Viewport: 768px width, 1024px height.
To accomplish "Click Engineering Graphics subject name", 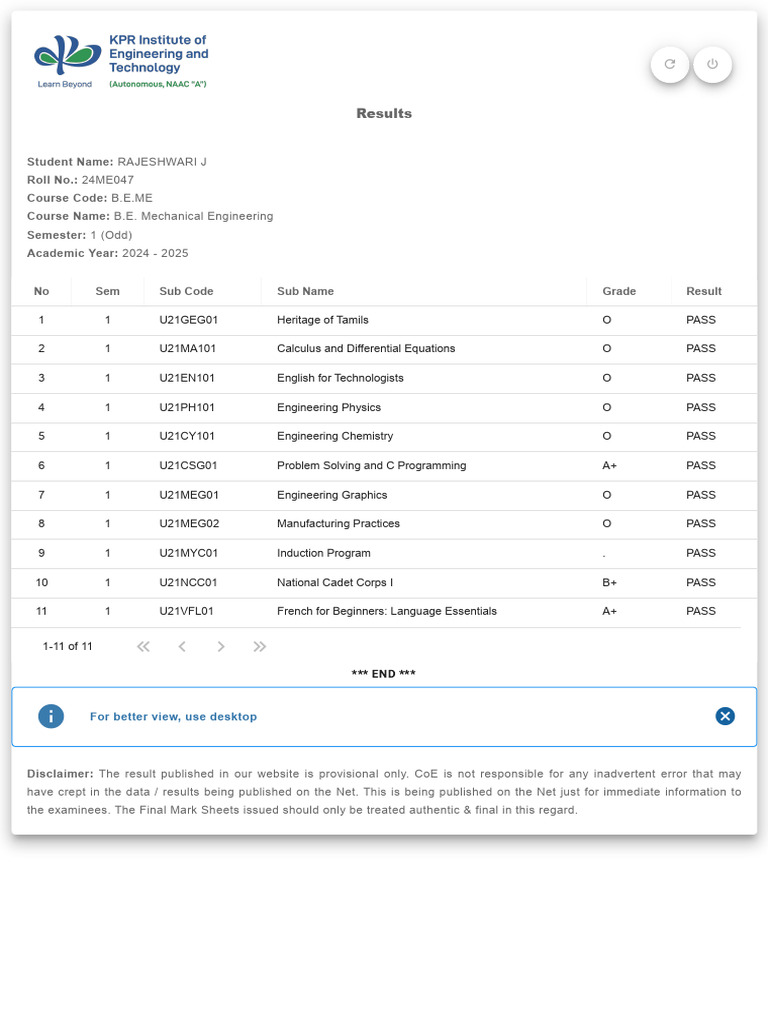I will 332,495.
